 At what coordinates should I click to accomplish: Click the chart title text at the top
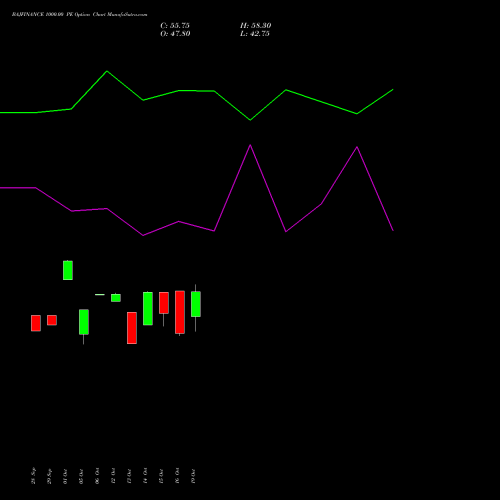coord(79,15)
